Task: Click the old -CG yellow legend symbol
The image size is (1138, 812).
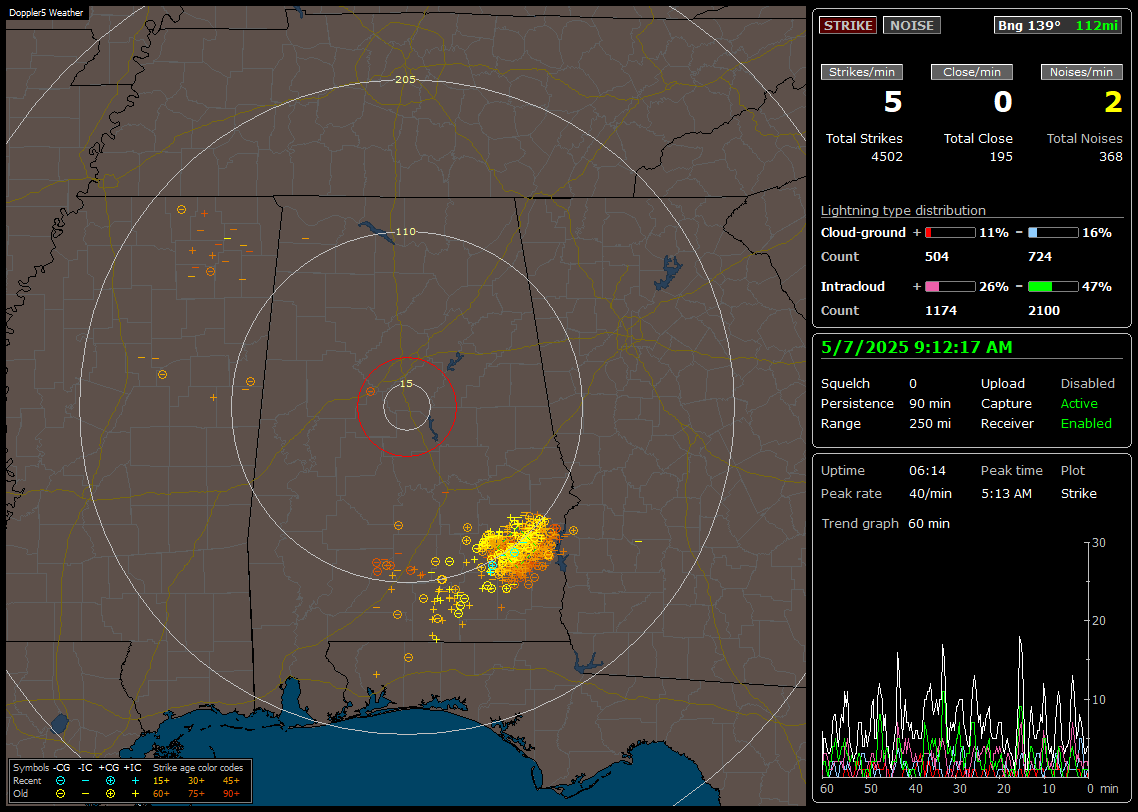Action: (x=60, y=794)
